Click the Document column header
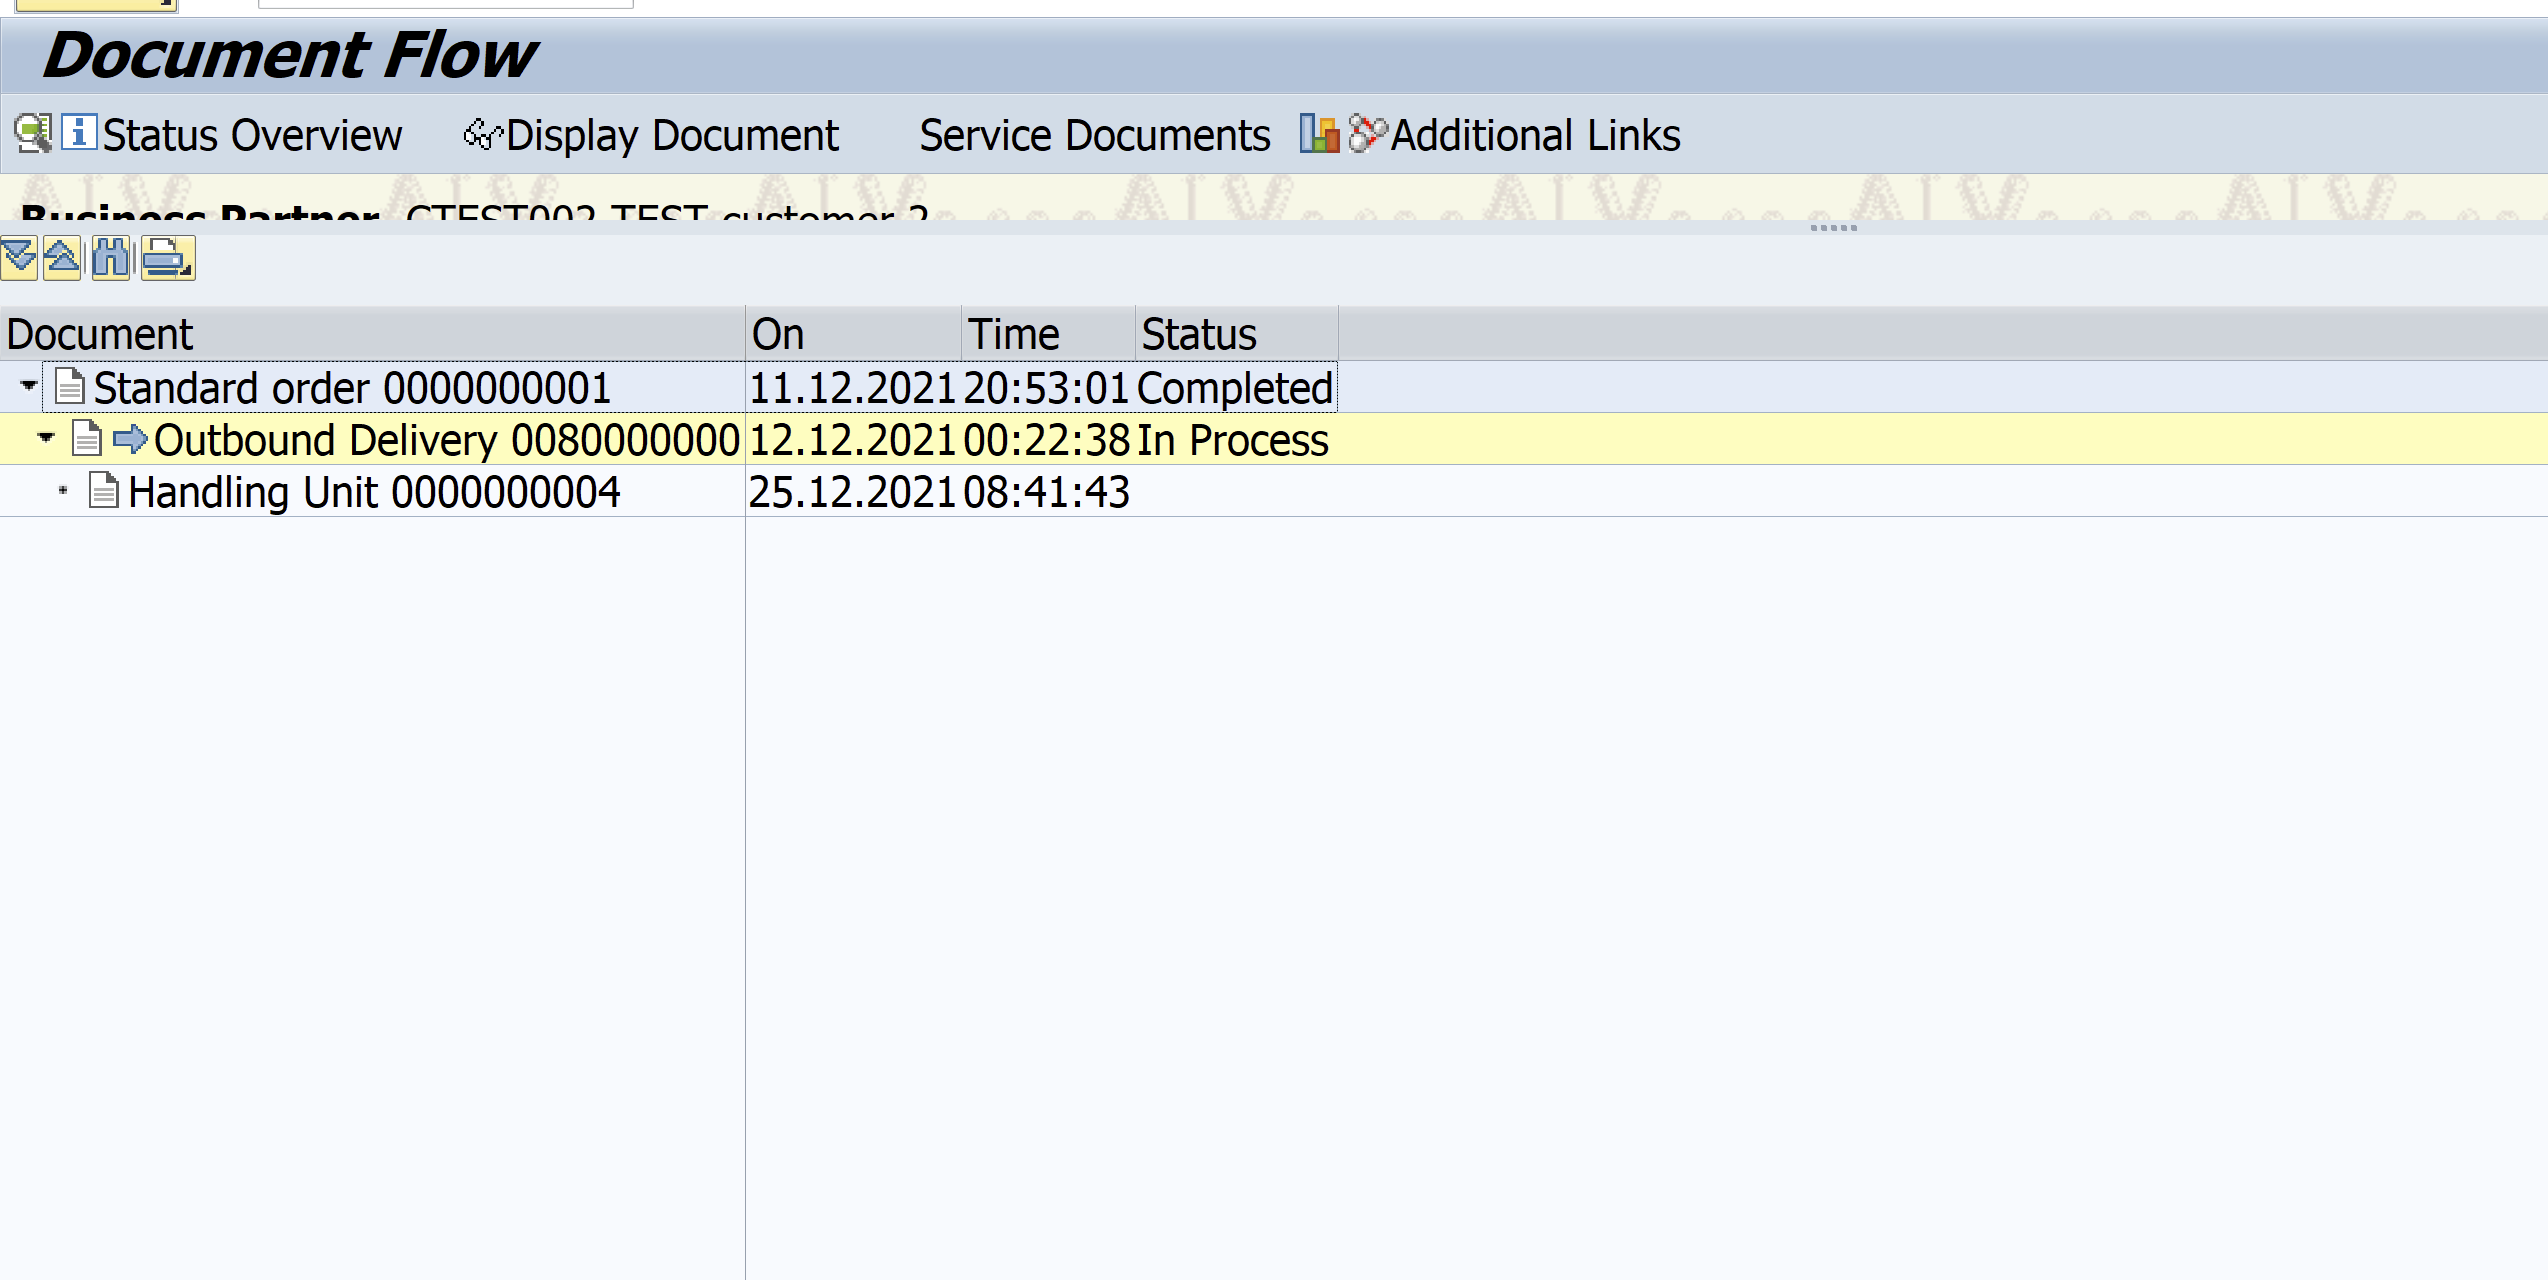Image resolution: width=2548 pixels, height=1280 pixels. coord(372,334)
